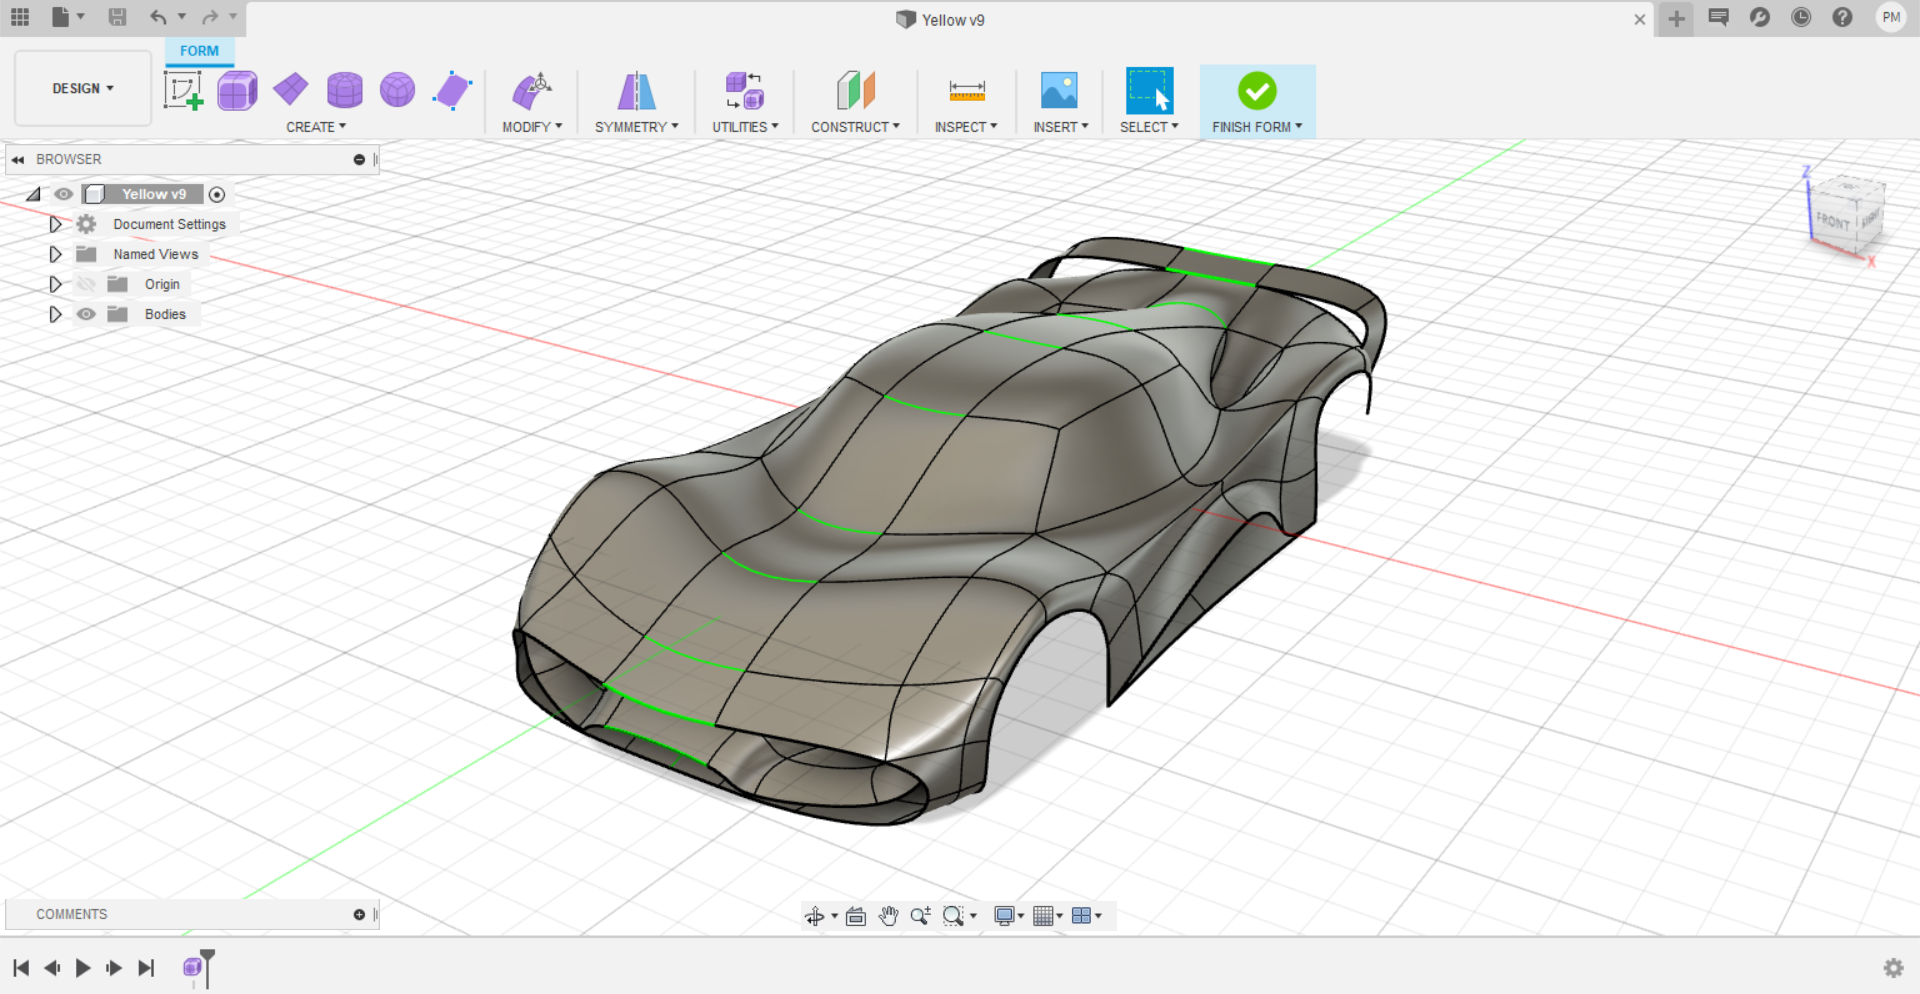The width and height of the screenshot is (1920, 994).
Task: Click the form feature in timeline
Action: pyautogui.click(x=192, y=967)
